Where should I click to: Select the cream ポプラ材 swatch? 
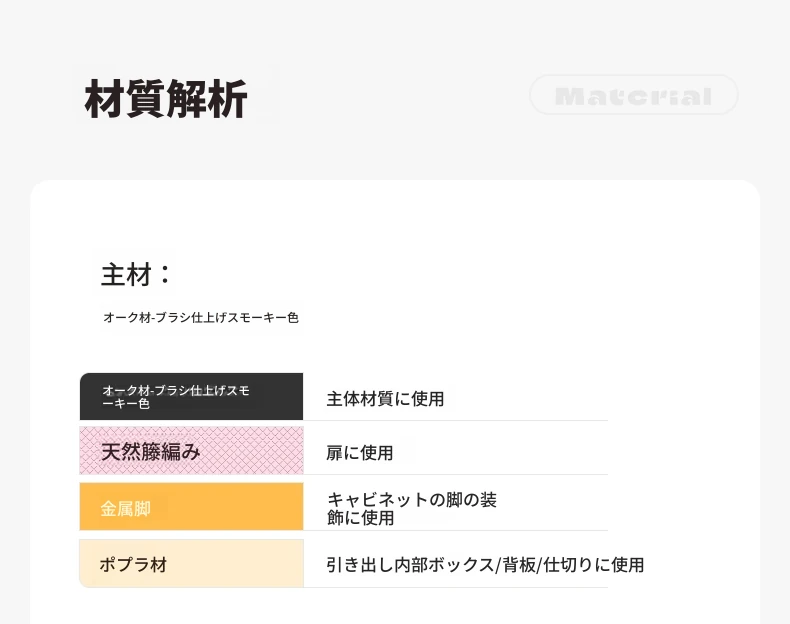191,563
